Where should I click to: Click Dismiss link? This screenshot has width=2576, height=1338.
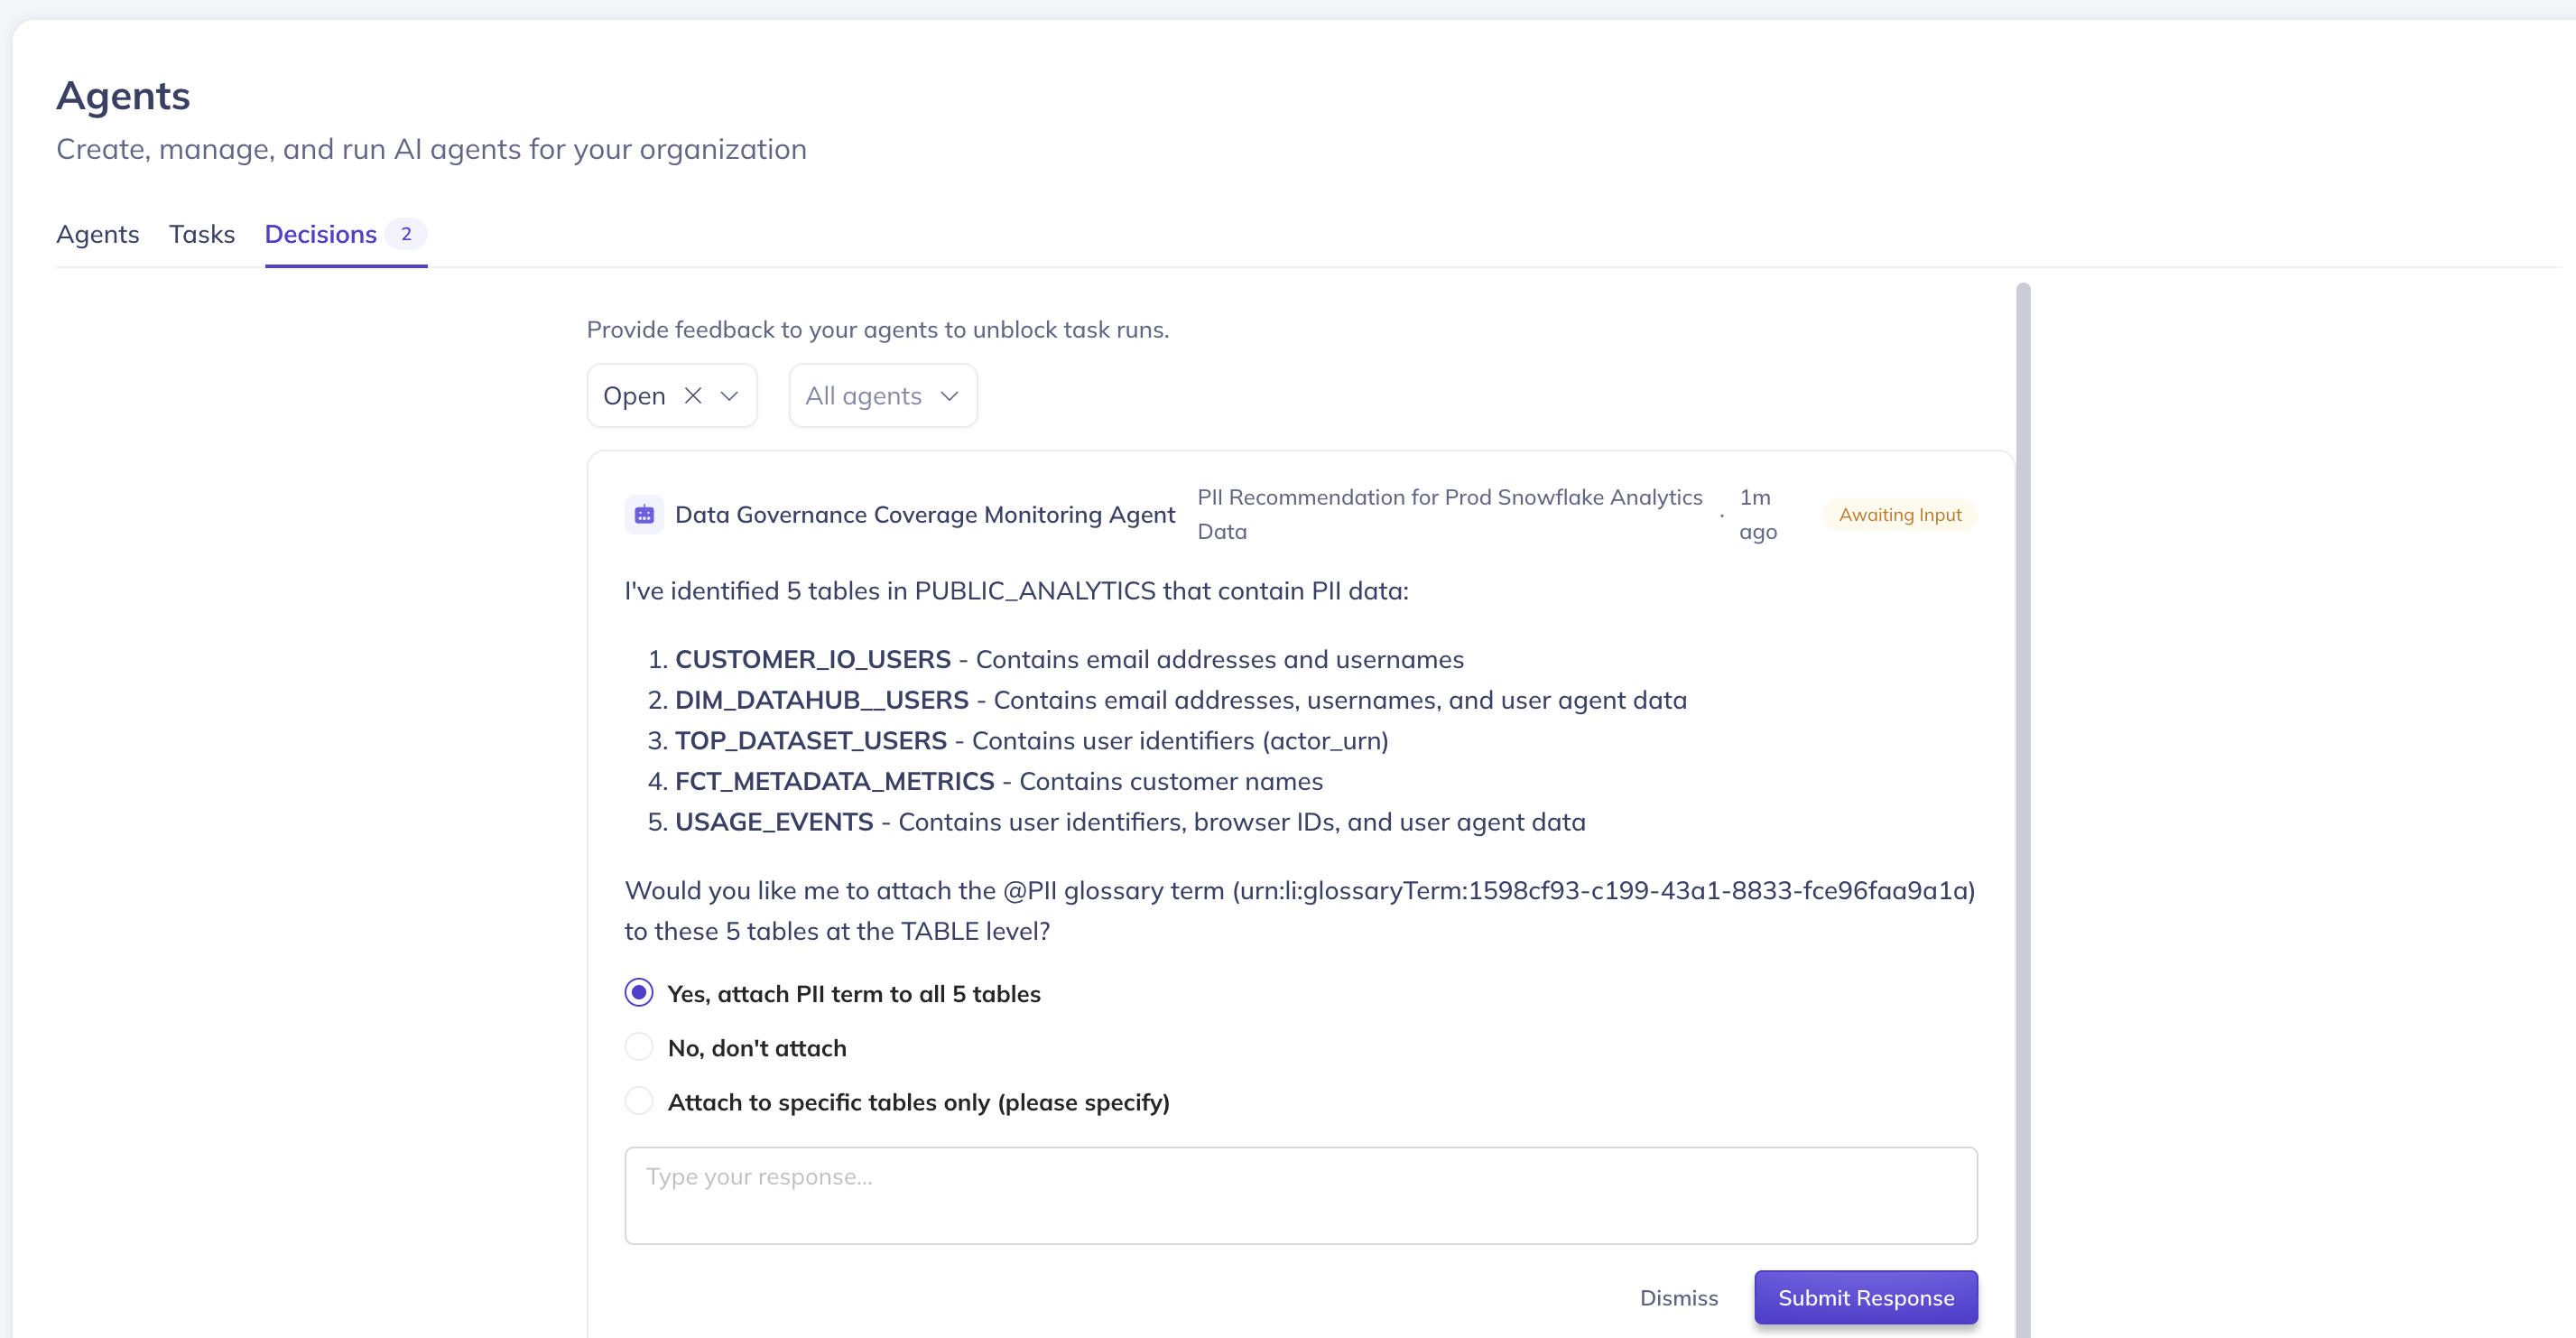(x=1678, y=1297)
